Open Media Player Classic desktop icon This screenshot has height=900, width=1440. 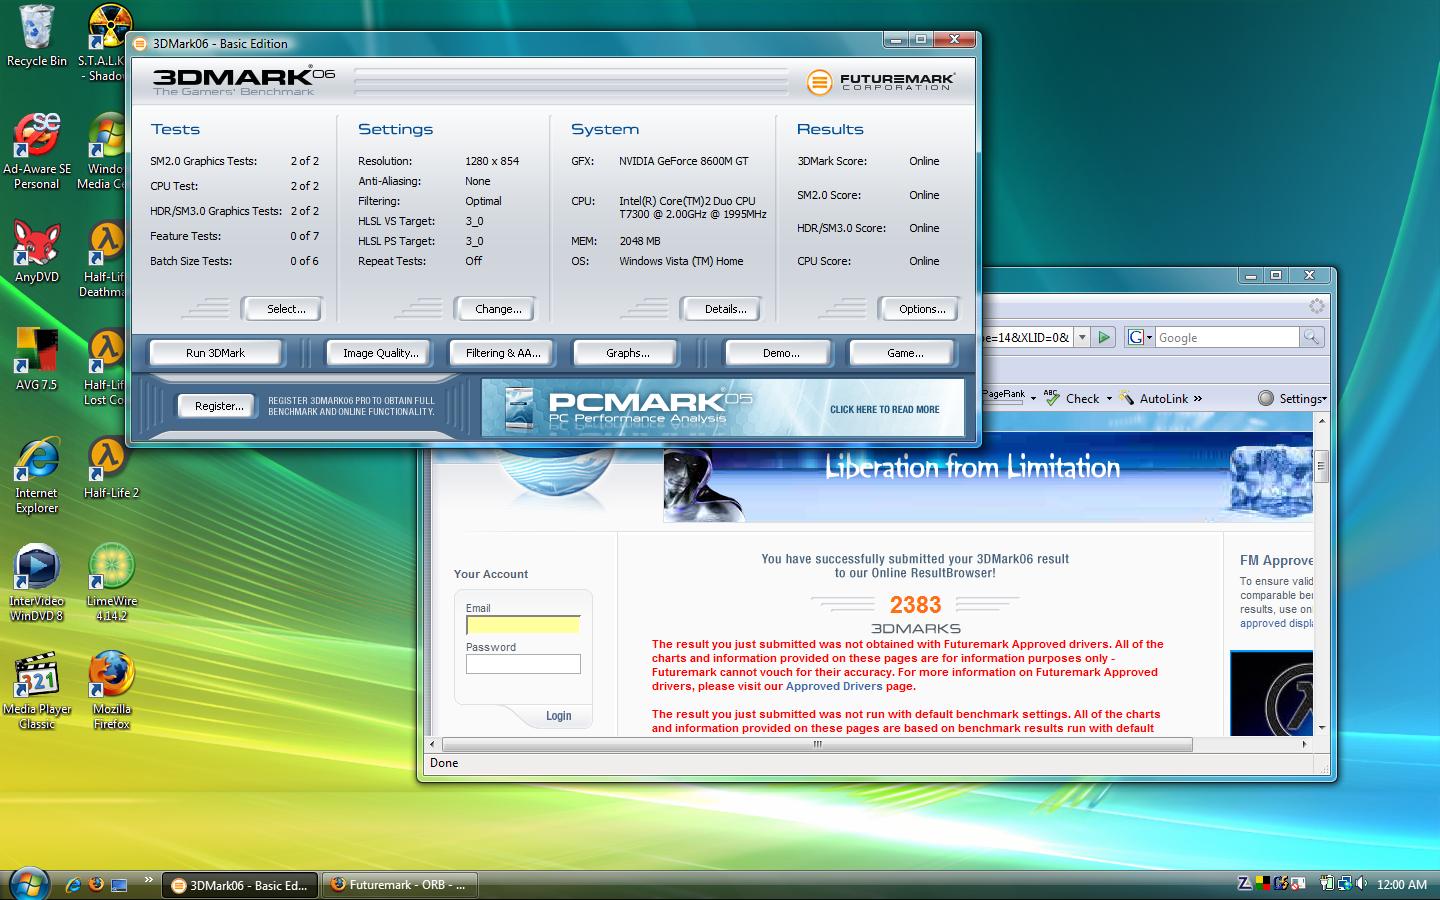[37, 692]
